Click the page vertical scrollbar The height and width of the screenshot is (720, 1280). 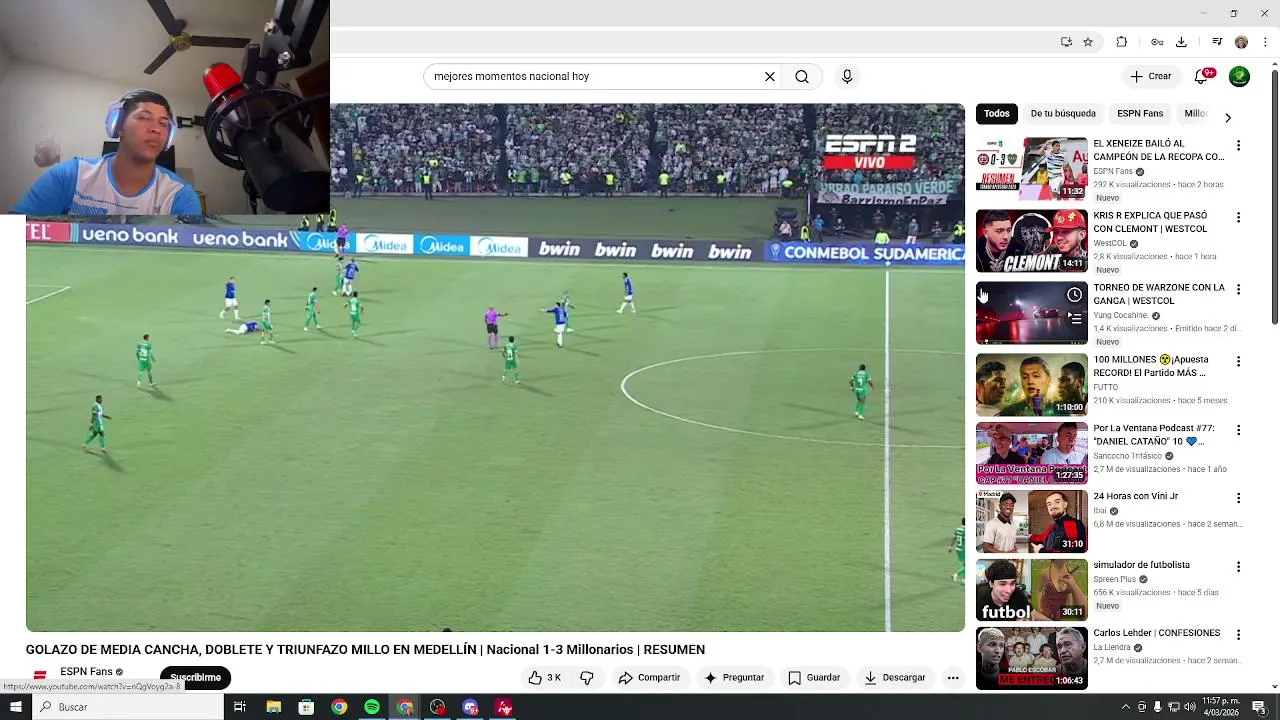[x=1274, y=195]
